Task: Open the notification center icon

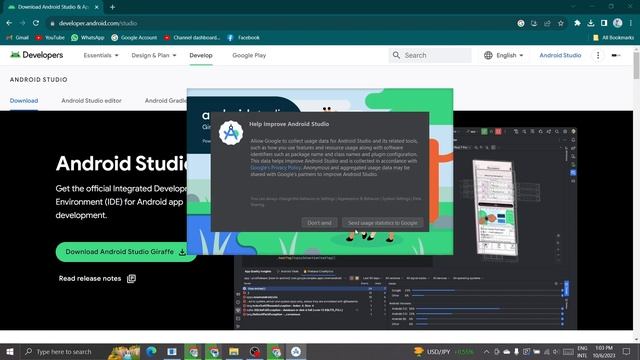Action: (x=627, y=351)
